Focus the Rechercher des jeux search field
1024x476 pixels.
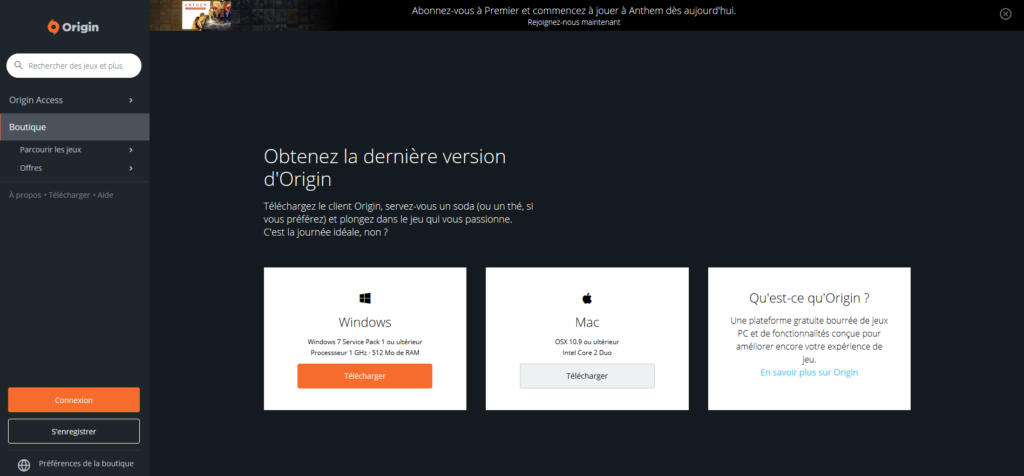tap(74, 66)
